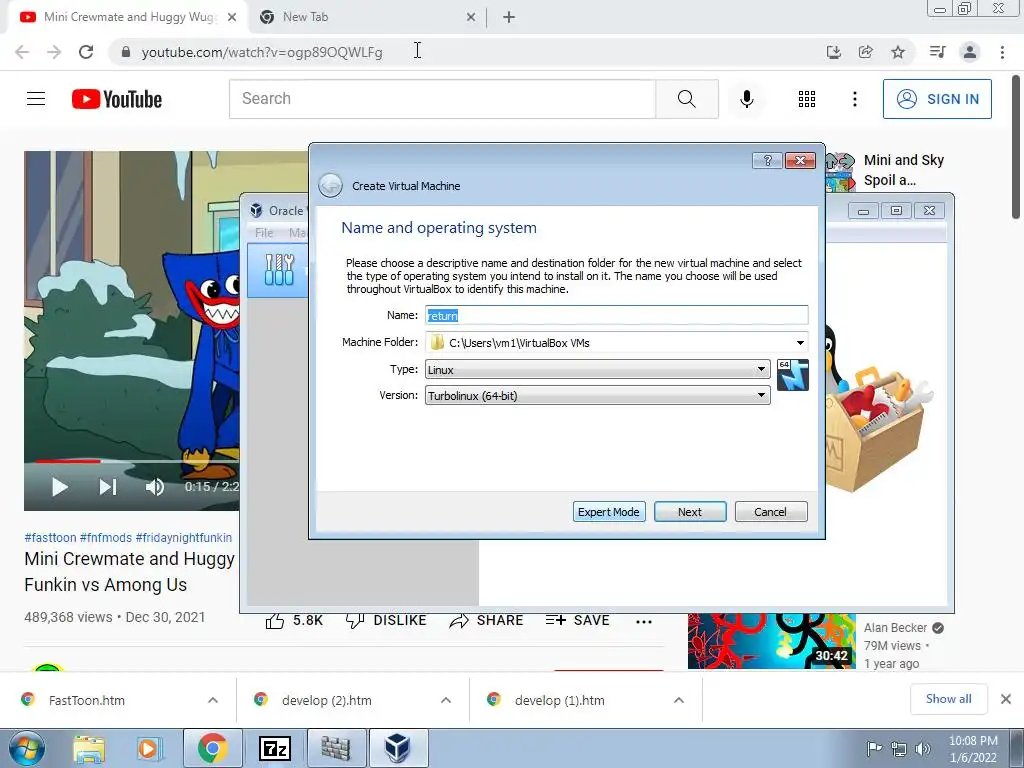The width and height of the screenshot is (1024, 768).
Task: Click the video progress bar
Action: pyautogui.click(x=137, y=461)
